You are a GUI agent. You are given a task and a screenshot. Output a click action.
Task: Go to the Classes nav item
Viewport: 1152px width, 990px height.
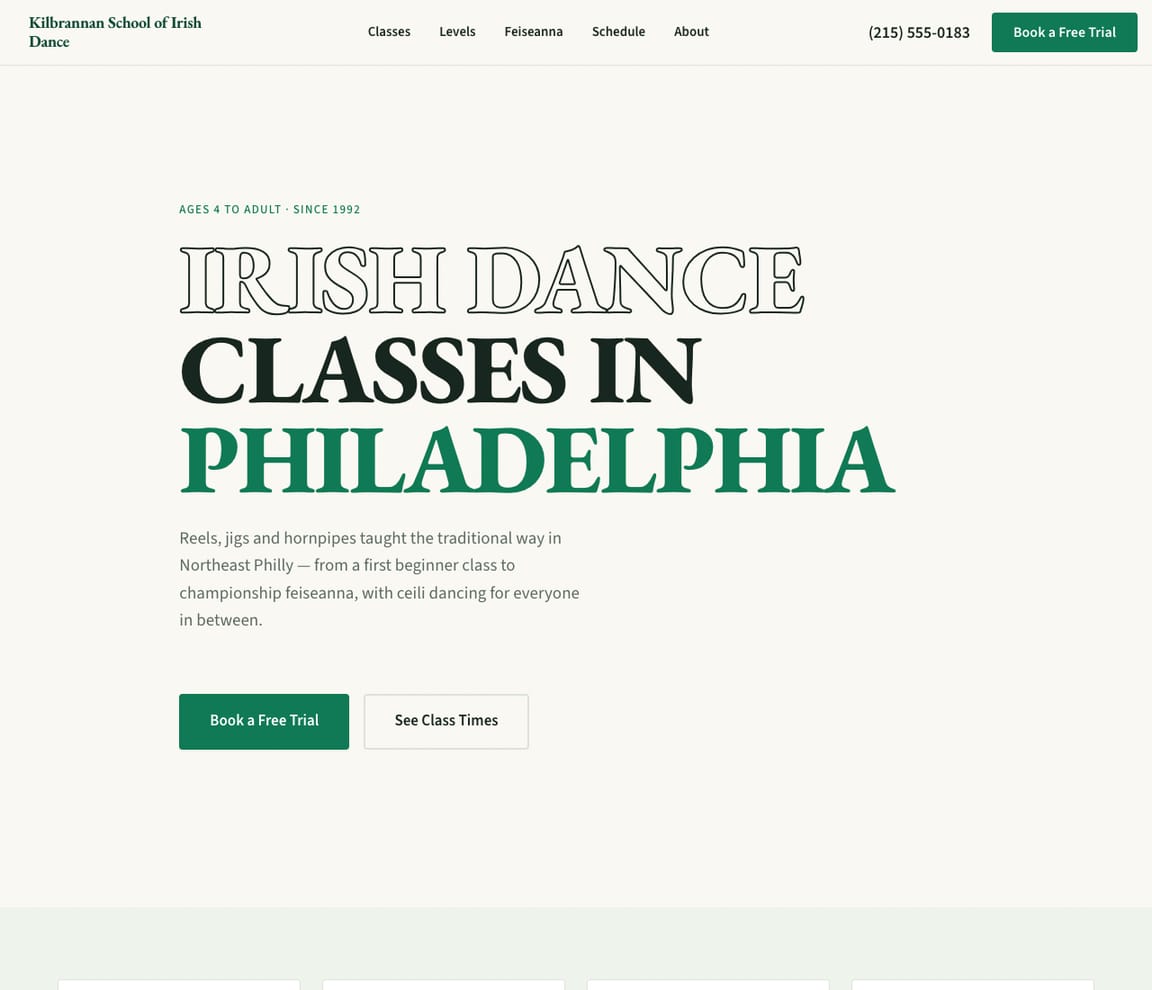point(389,32)
